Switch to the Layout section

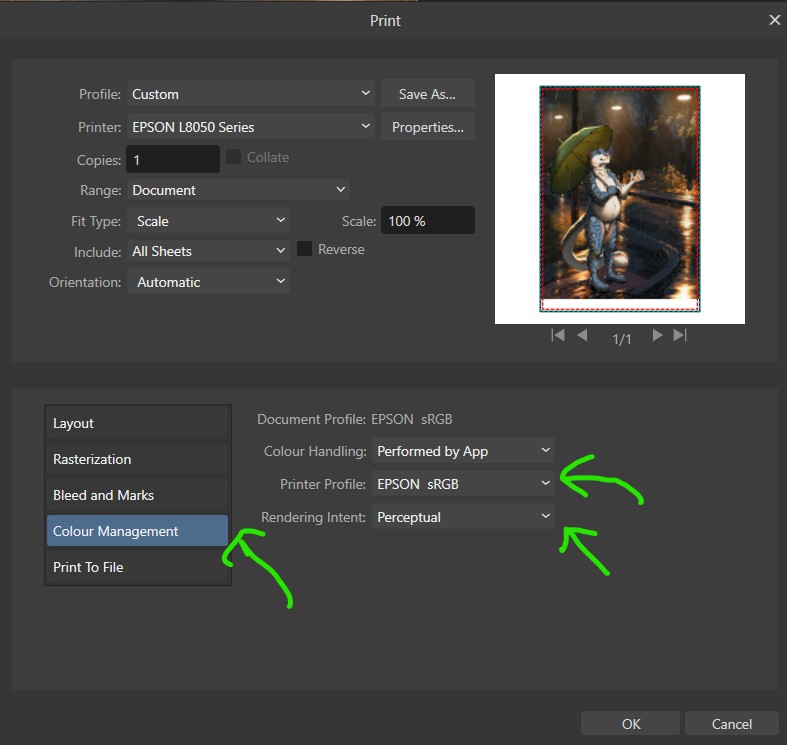pyautogui.click(x=137, y=423)
